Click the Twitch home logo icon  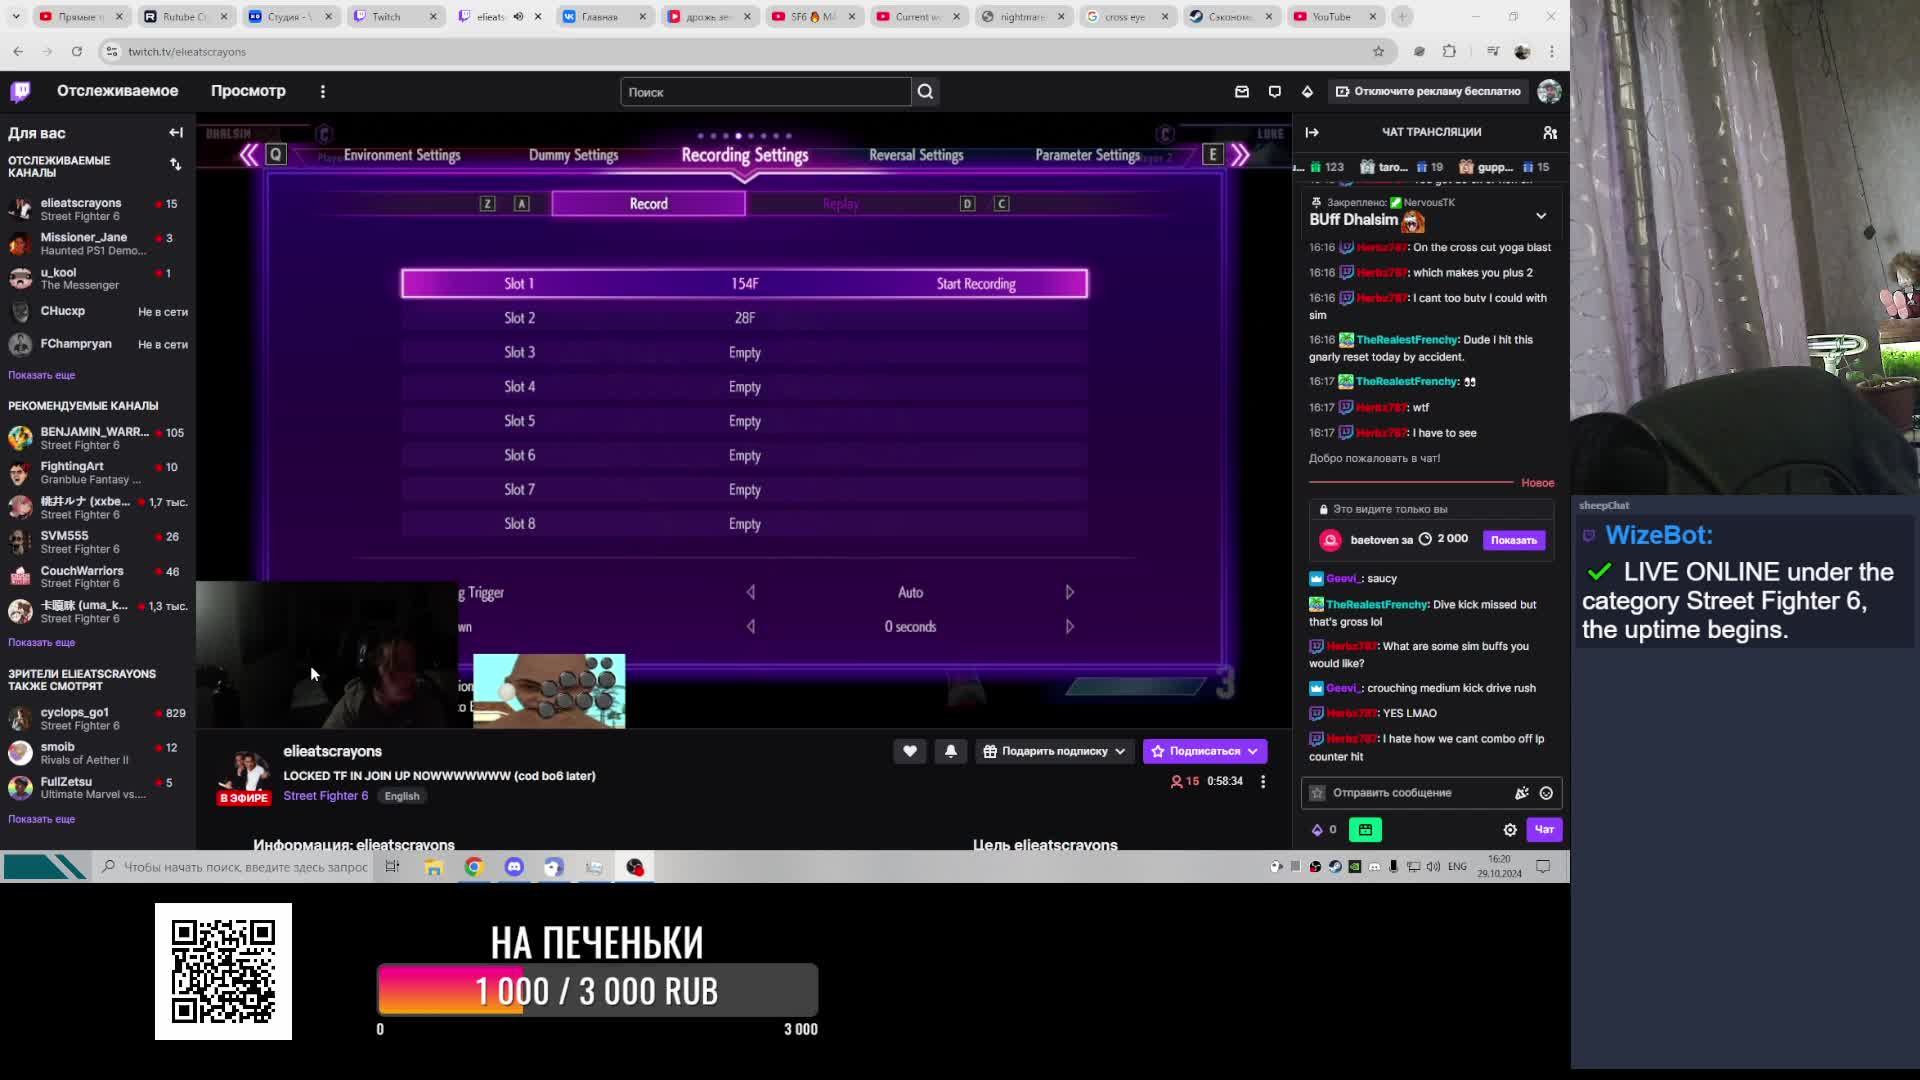(x=20, y=91)
